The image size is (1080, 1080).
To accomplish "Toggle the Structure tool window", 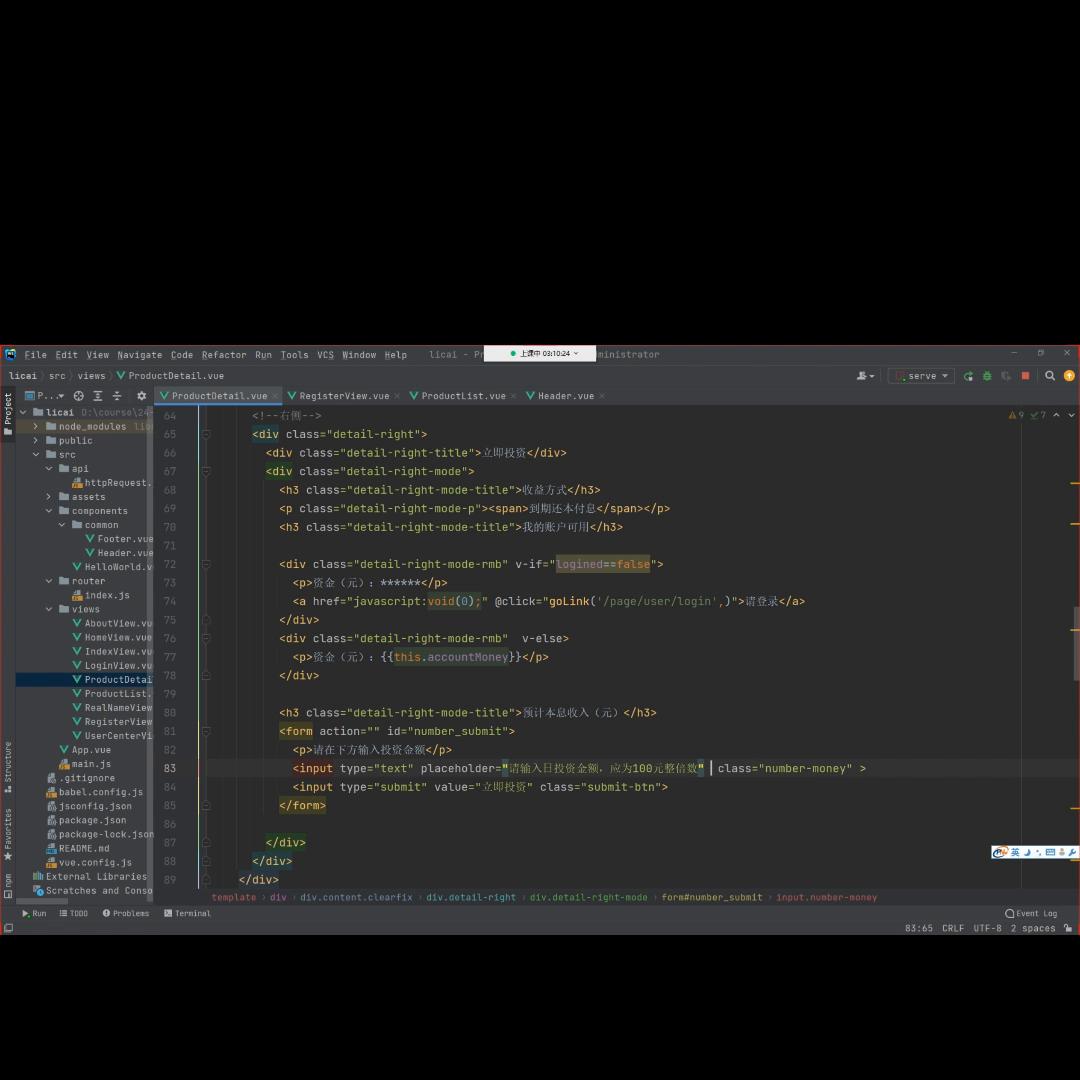I will (8, 766).
